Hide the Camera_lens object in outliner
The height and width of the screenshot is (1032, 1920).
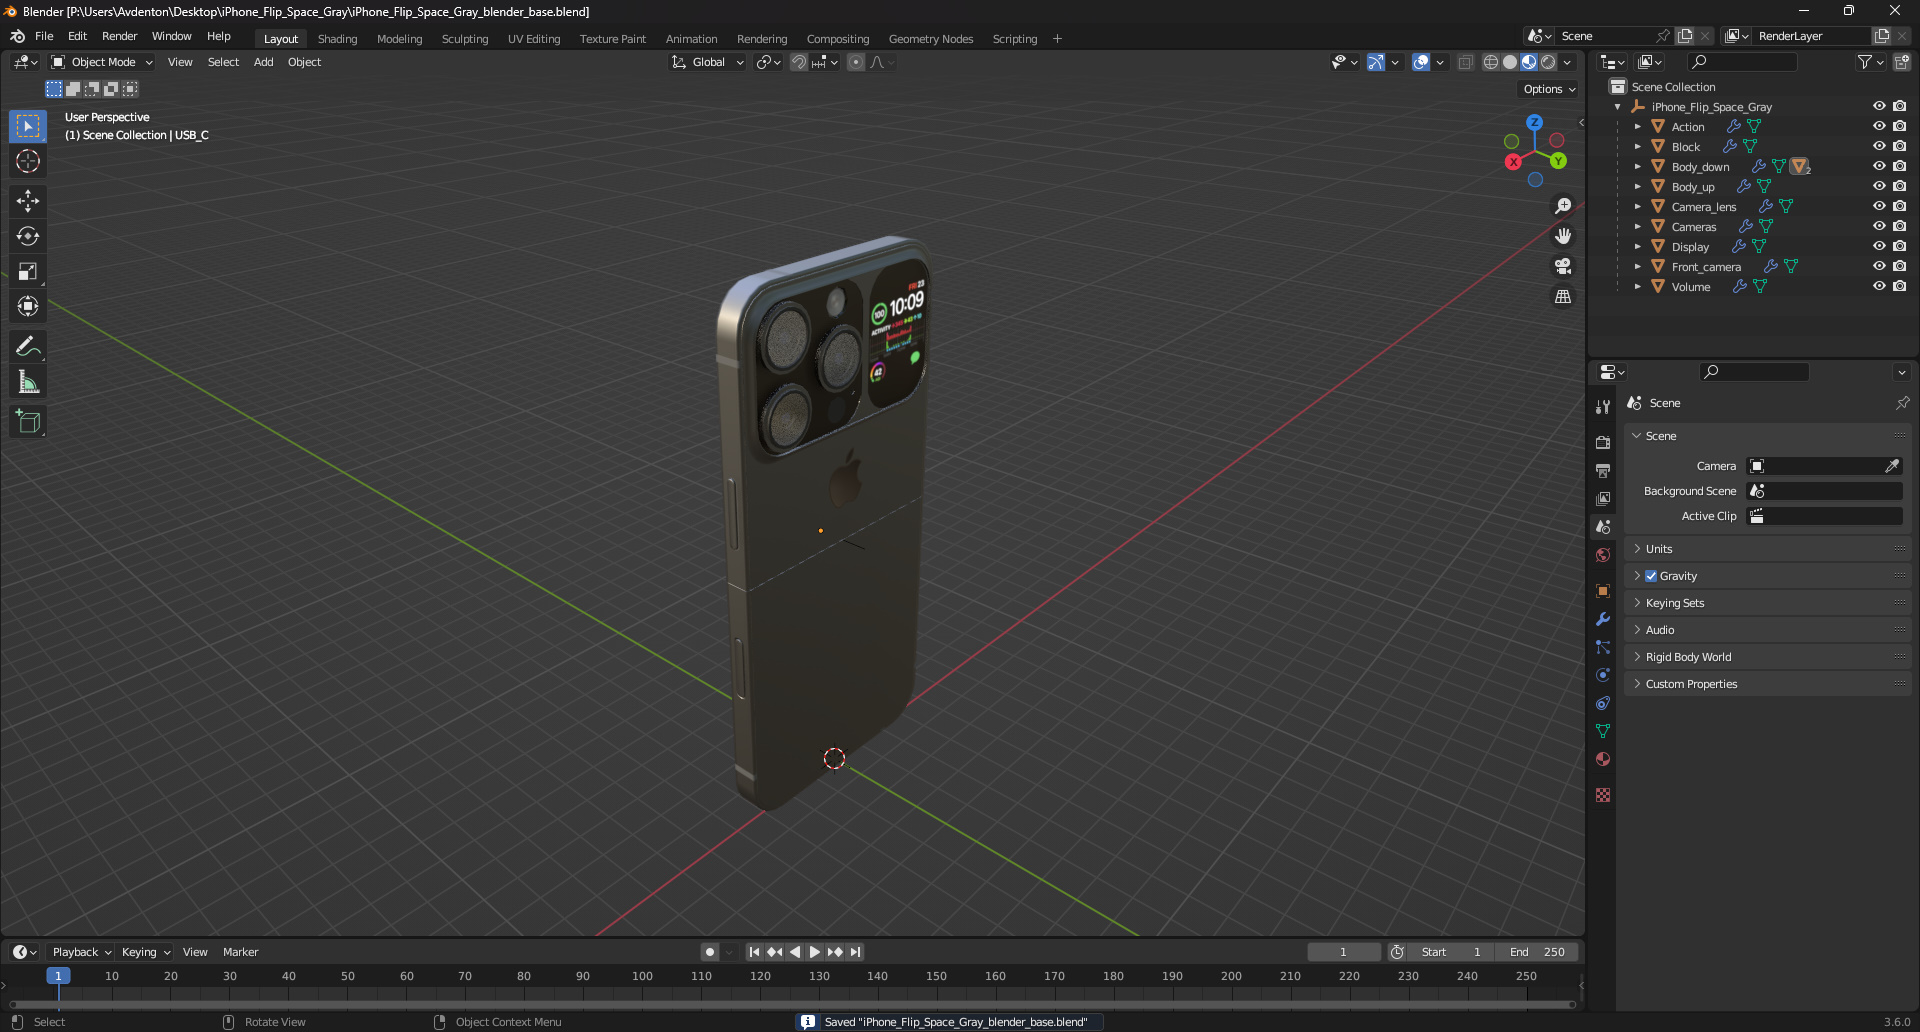(x=1879, y=206)
